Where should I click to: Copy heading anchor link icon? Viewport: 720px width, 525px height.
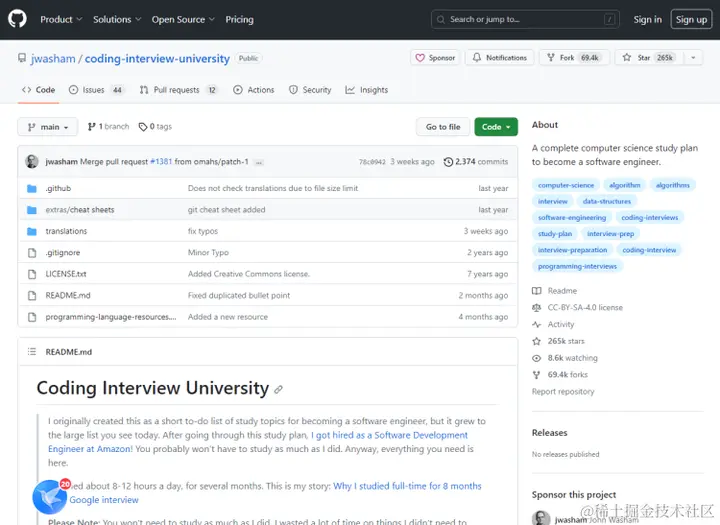[278, 390]
